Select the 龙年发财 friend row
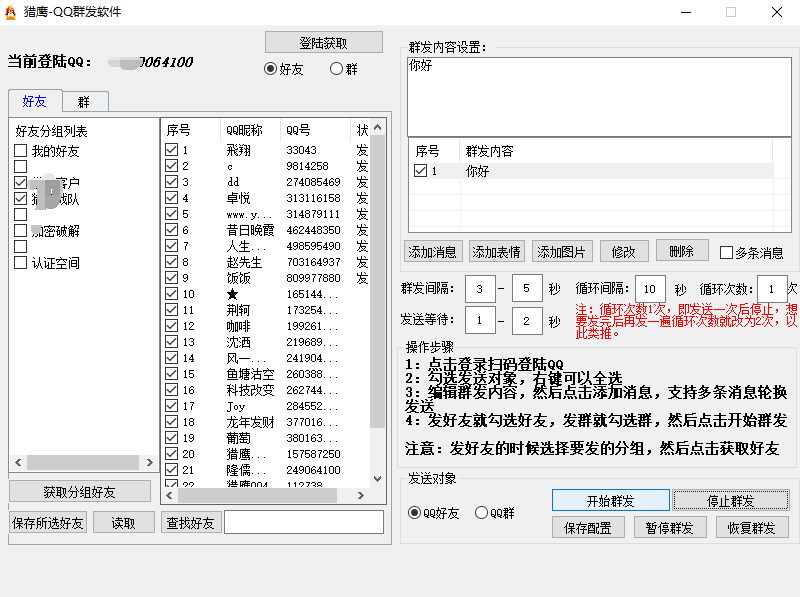Screen dimensions: 800x597 265,422
